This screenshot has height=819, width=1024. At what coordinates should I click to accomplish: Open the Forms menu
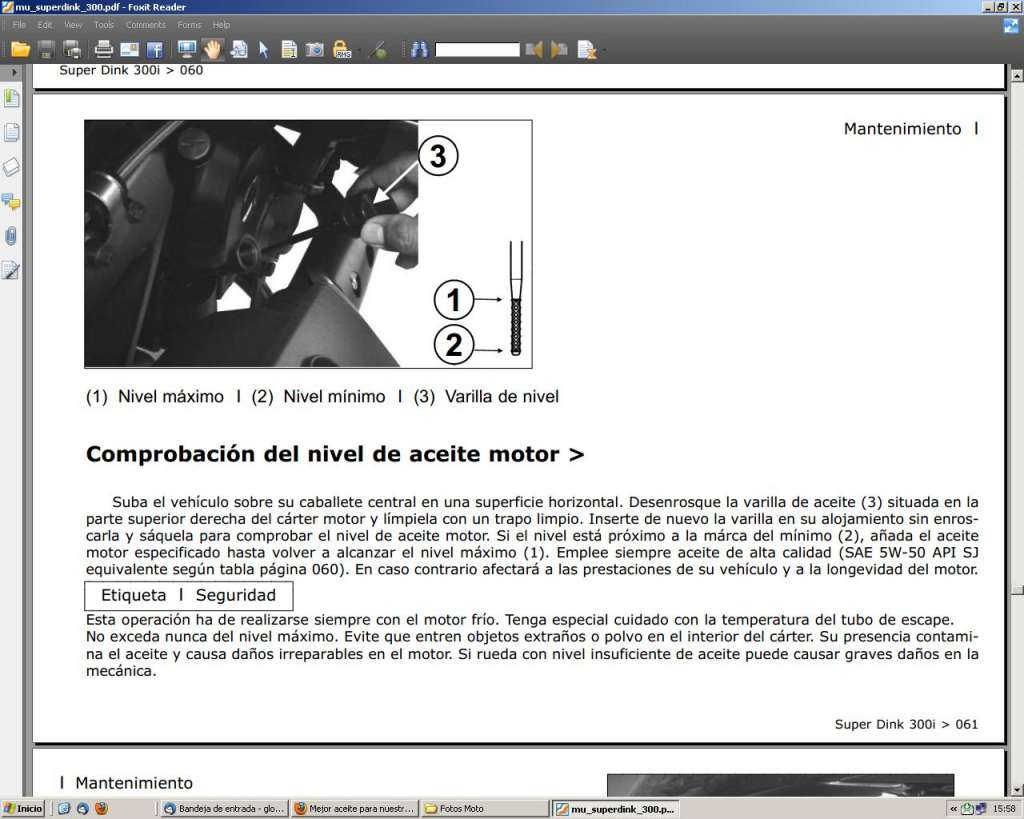189,25
